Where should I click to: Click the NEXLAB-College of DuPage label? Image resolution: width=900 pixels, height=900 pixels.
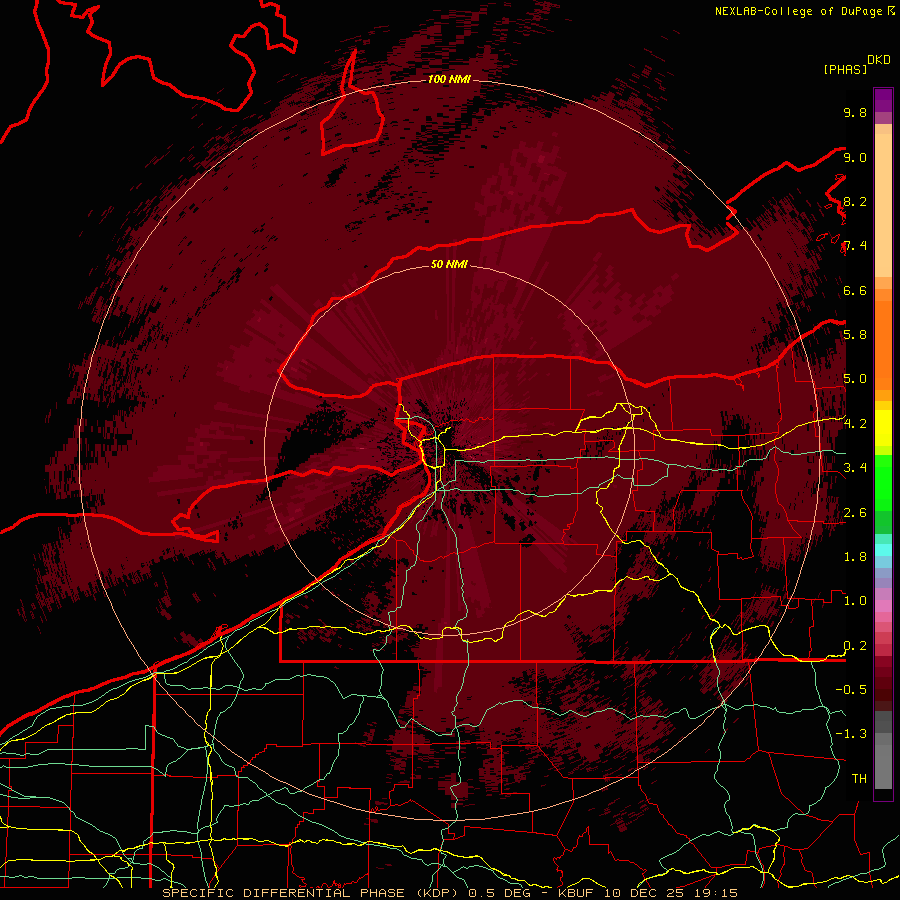pyautogui.click(x=798, y=11)
